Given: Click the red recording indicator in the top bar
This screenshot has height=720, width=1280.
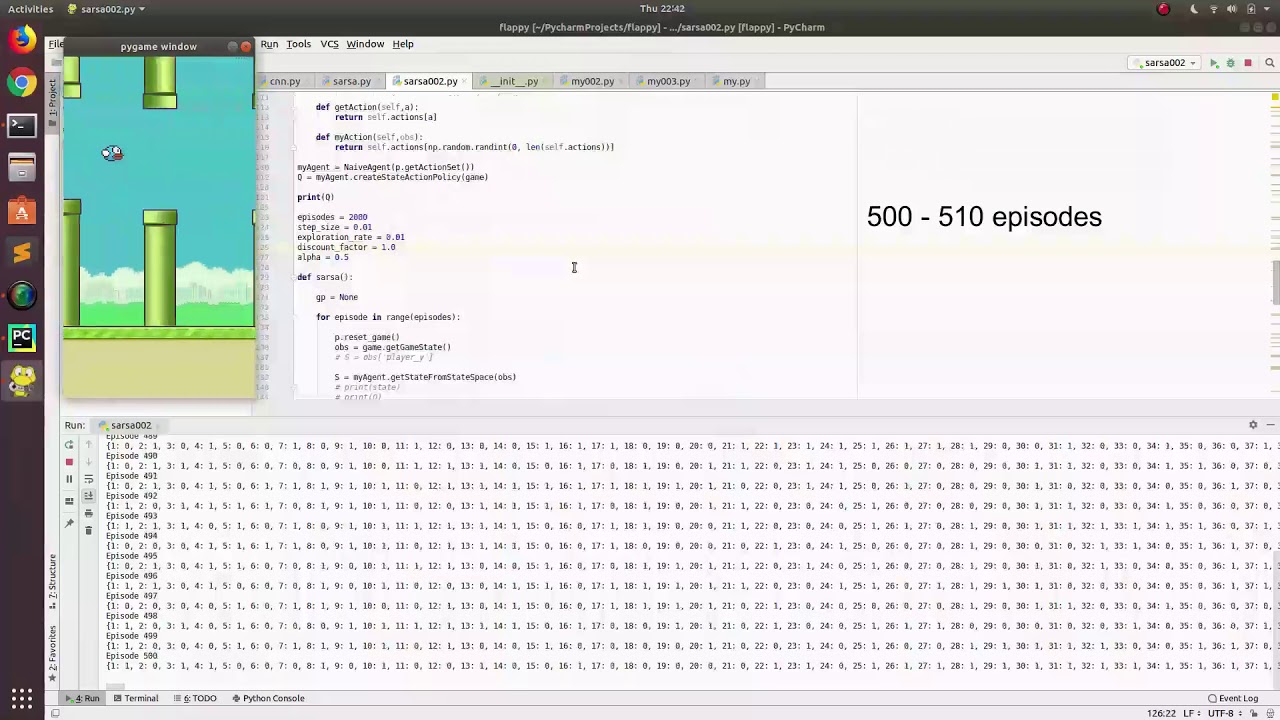Looking at the screenshot, I should [x=1163, y=9].
